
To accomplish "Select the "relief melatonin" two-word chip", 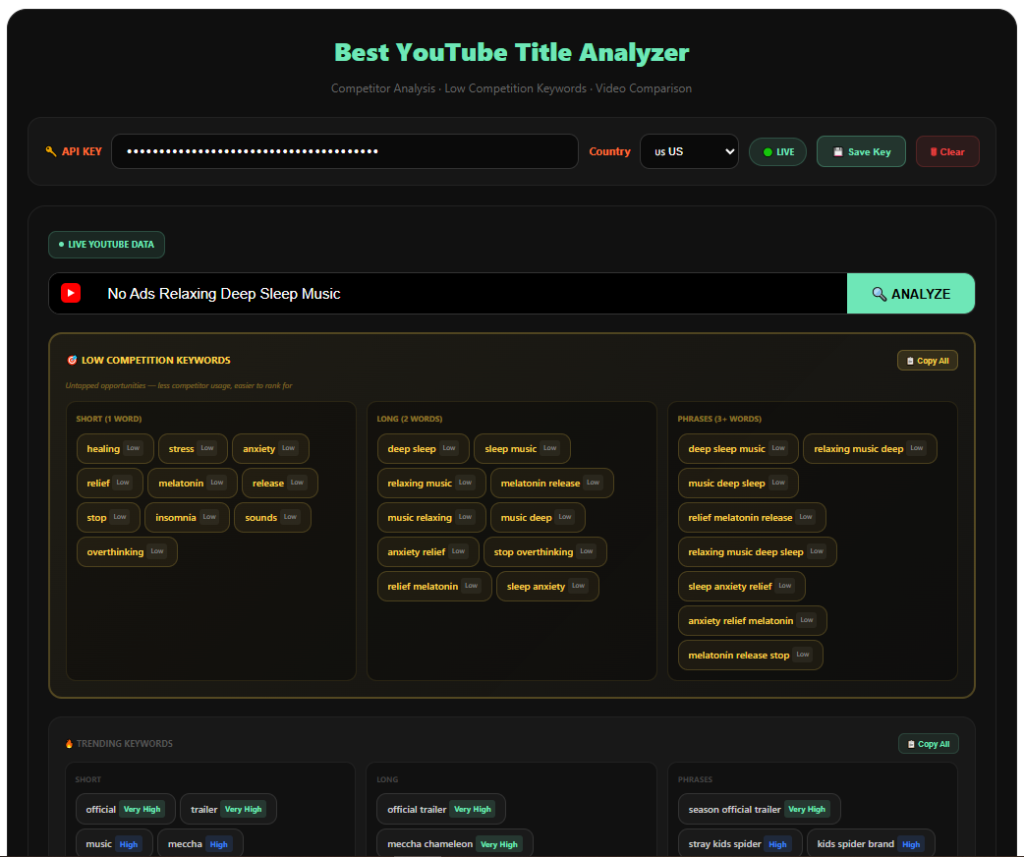I will tap(434, 587).
